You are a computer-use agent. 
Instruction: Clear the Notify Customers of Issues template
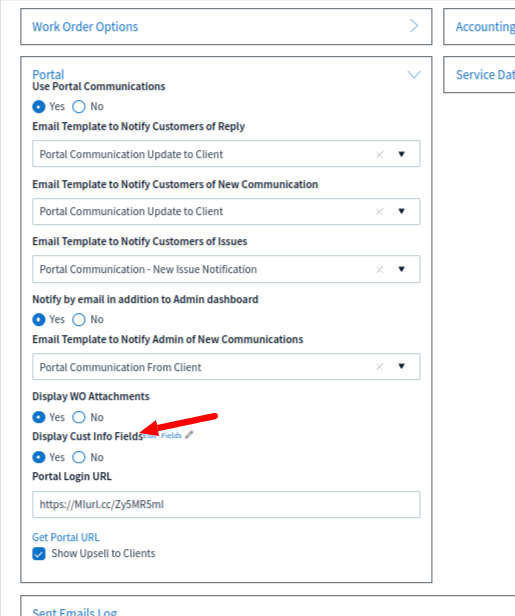[x=379, y=270]
